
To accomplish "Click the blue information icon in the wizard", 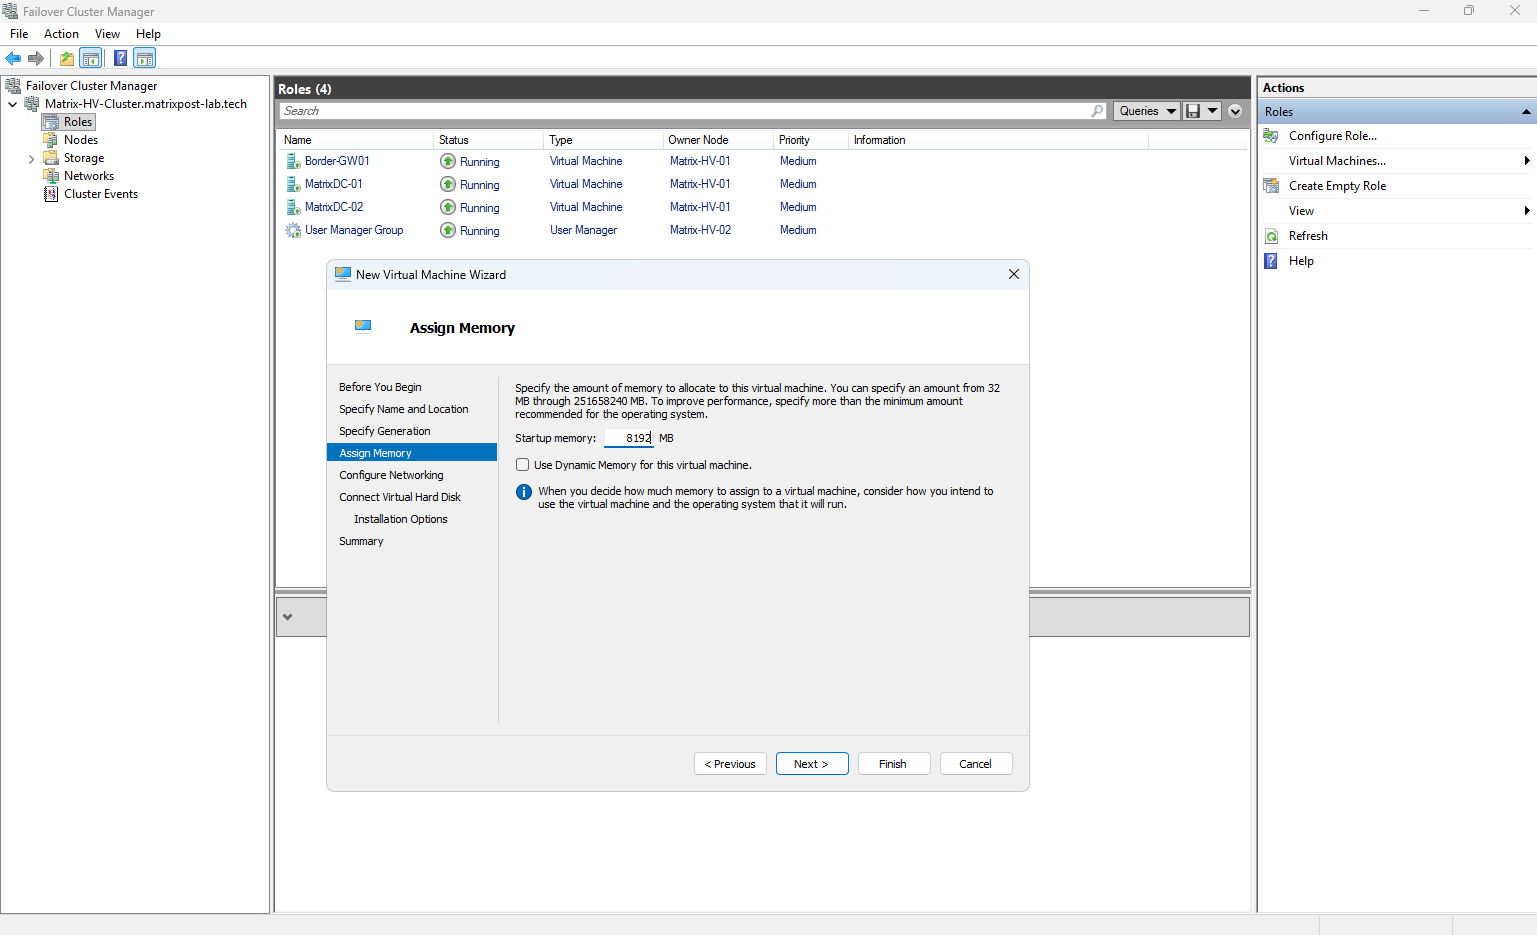I will pyautogui.click(x=524, y=492).
